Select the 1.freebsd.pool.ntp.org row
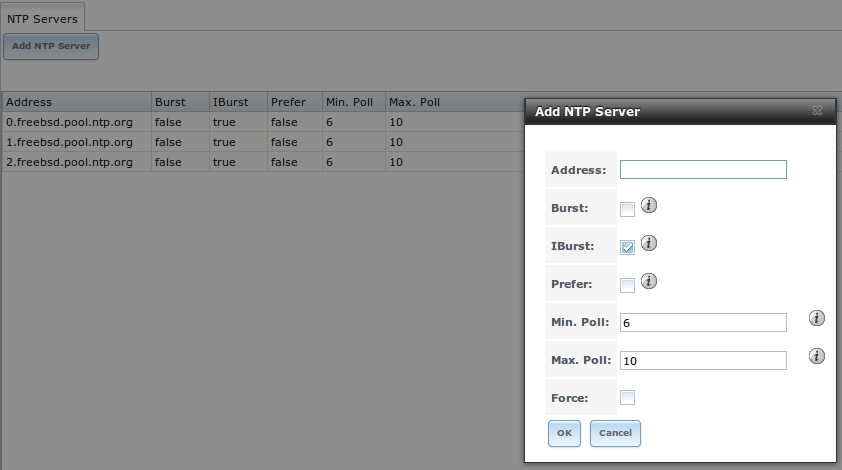This screenshot has width=842, height=470. tap(263, 142)
